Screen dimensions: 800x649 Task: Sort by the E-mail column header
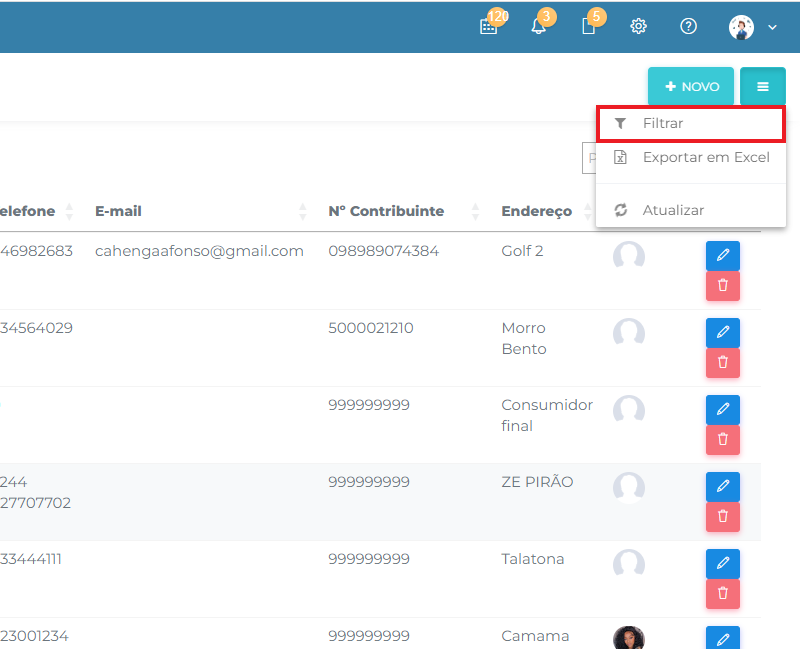(118, 211)
